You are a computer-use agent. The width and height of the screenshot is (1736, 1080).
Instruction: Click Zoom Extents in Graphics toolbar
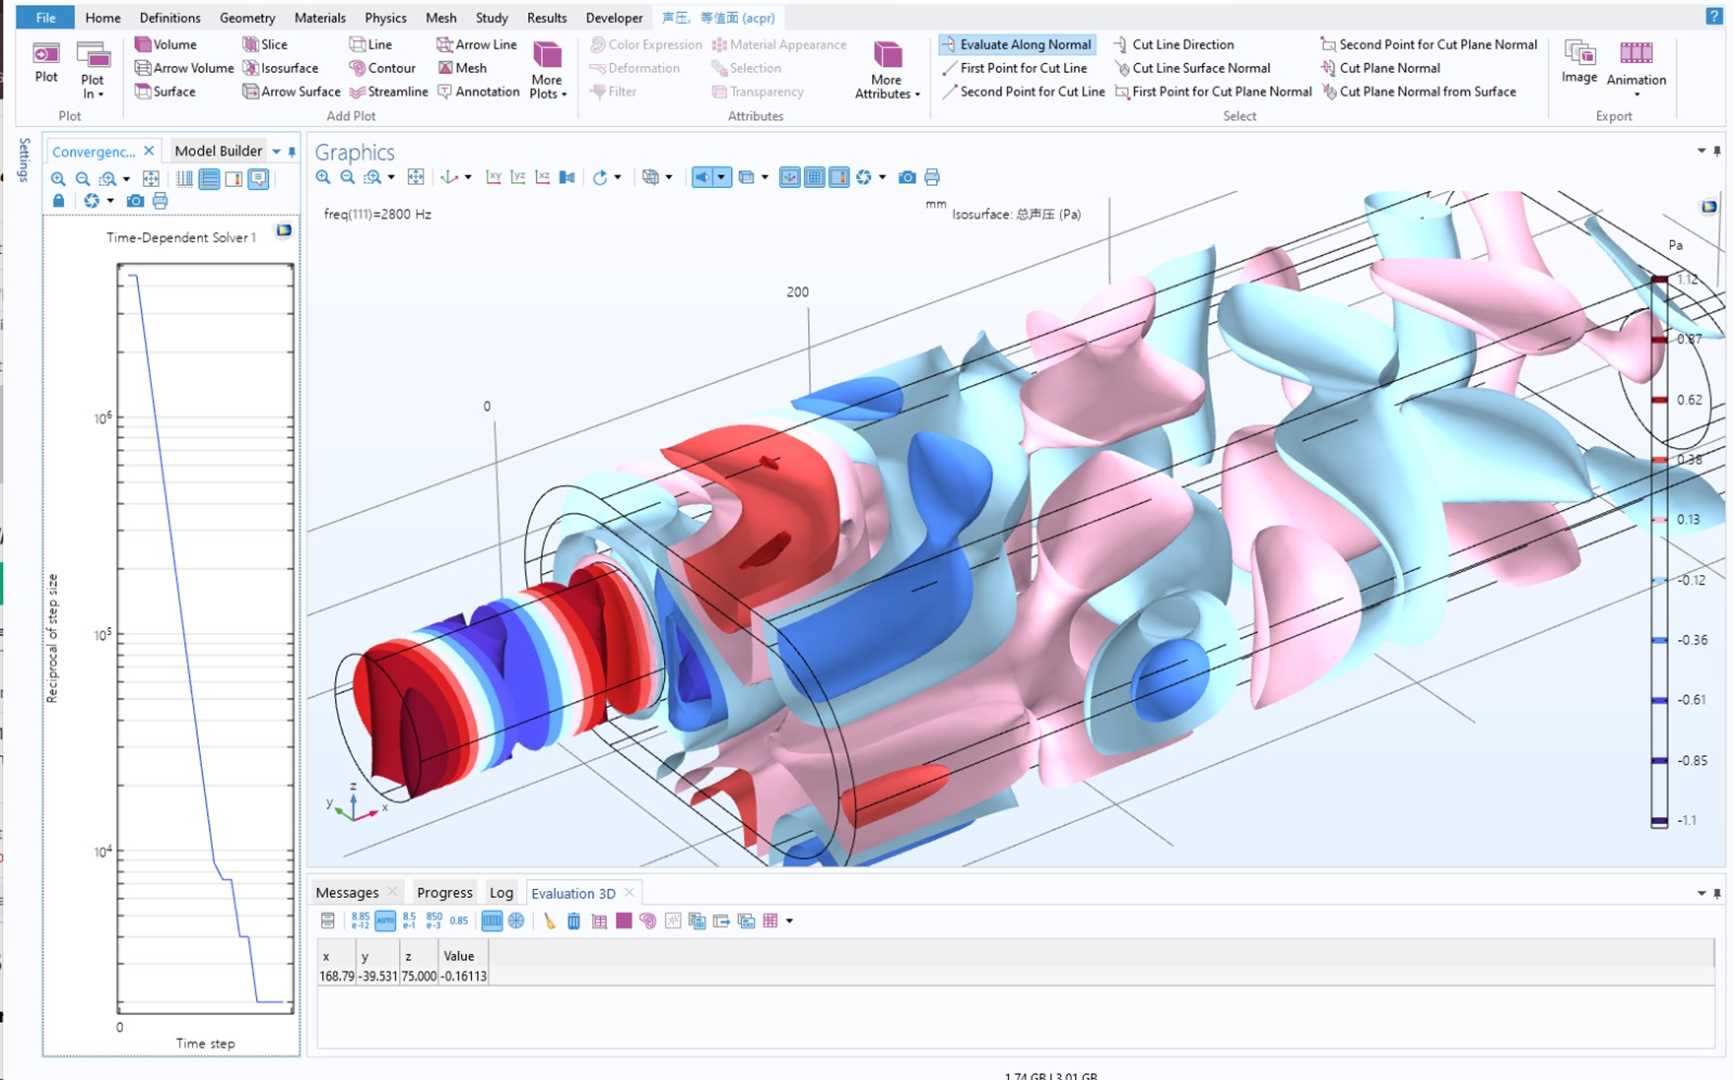click(415, 177)
